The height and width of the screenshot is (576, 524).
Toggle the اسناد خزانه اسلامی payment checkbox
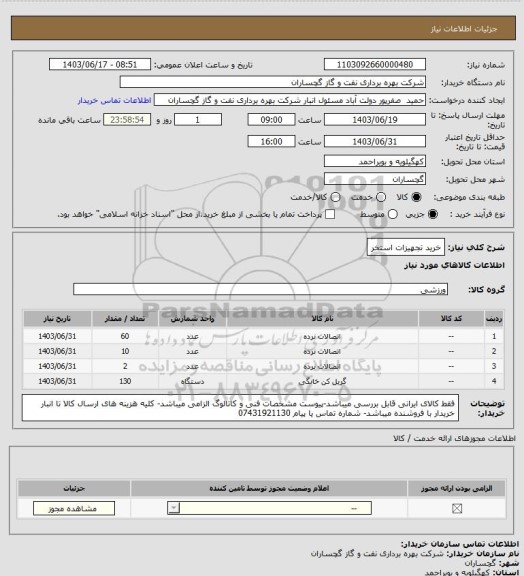click(x=330, y=214)
